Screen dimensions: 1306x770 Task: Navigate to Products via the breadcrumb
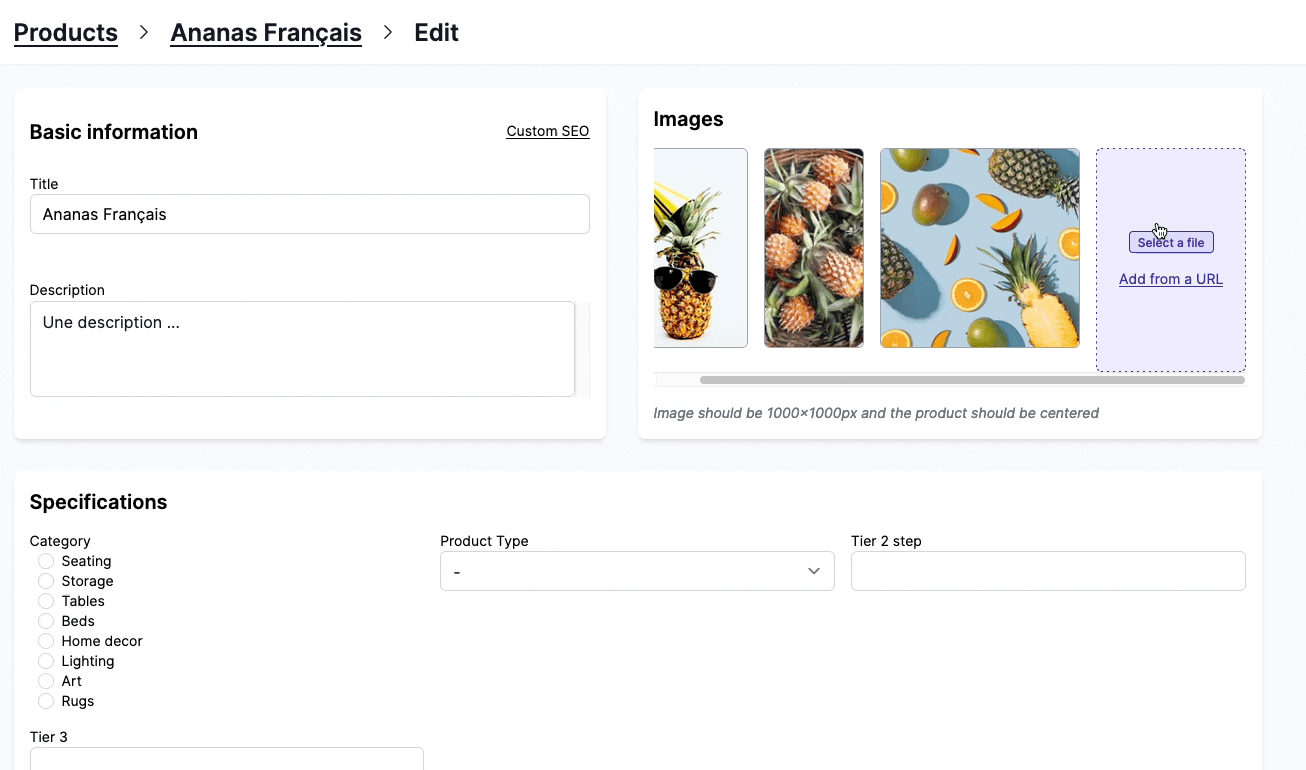65,32
